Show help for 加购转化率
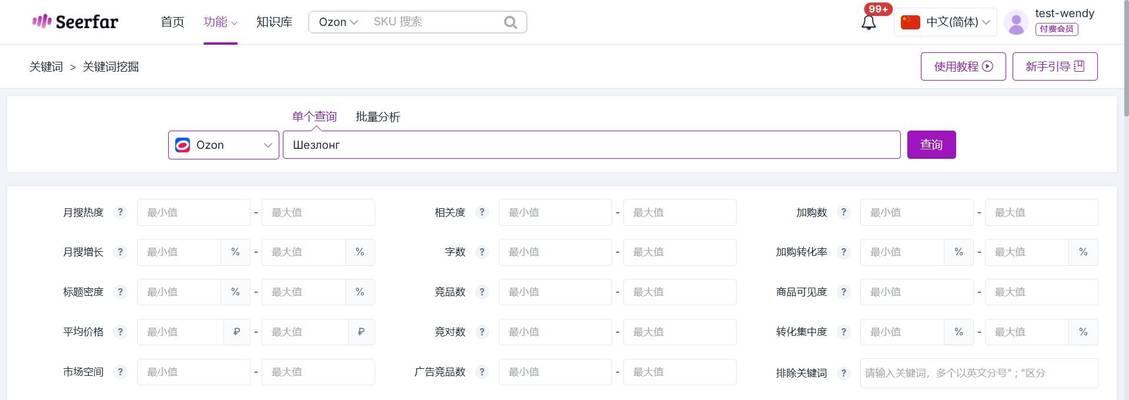The height and width of the screenshot is (400, 1129). 844,253
